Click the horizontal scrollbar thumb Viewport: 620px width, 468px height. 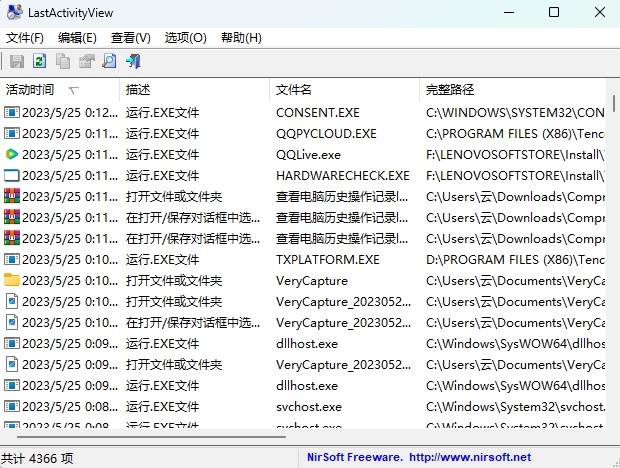(x=151, y=437)
